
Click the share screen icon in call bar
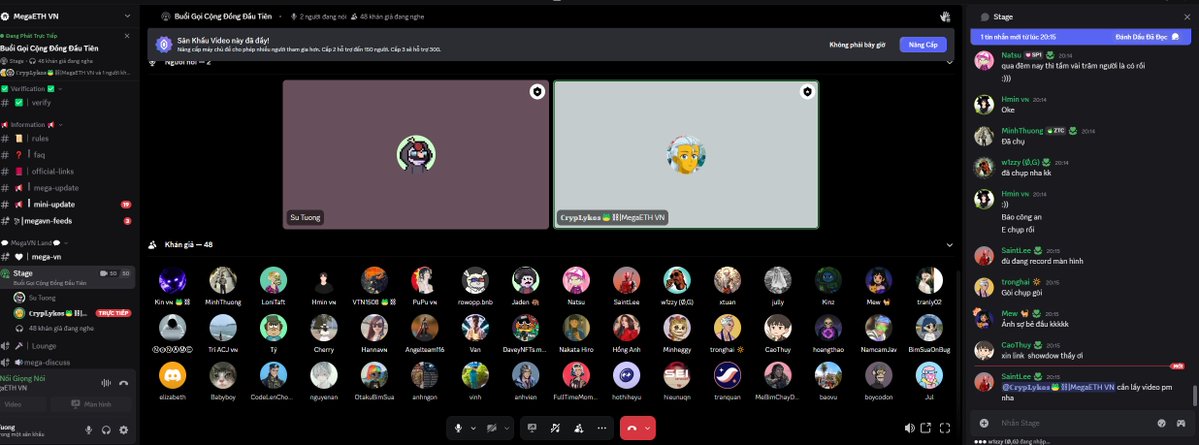pos(532,428)
